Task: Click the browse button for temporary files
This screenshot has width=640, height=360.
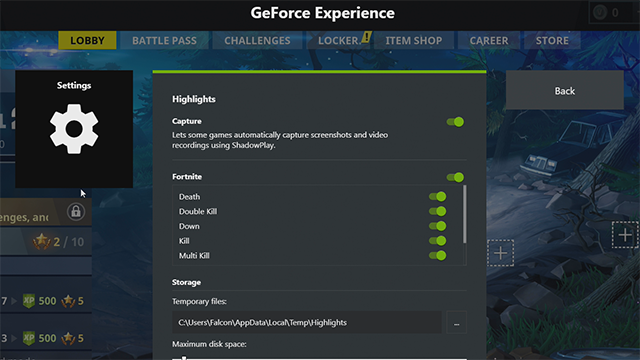Action: pyautogui.click(x=457, y=322)
